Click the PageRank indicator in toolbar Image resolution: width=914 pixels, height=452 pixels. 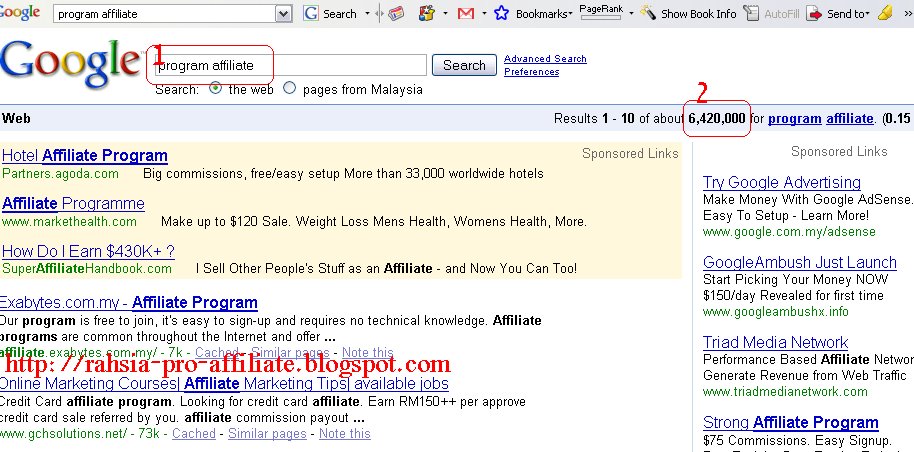tap(601, 12)
